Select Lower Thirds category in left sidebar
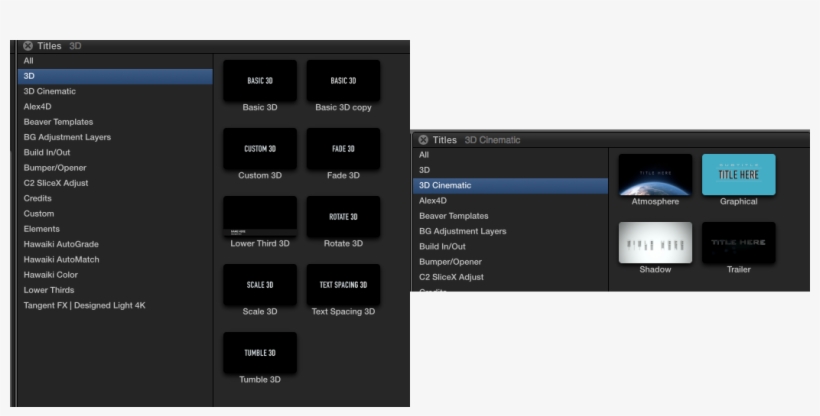 (50, 290)
